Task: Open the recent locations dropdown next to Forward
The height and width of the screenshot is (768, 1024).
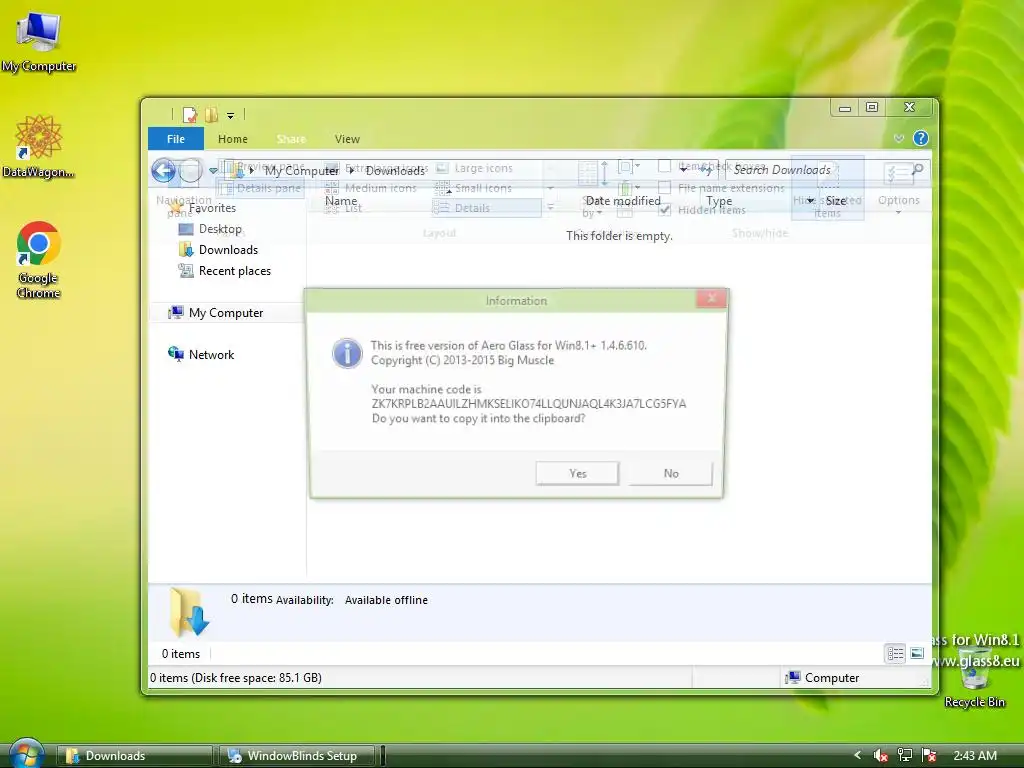Action: coord(213,170)
